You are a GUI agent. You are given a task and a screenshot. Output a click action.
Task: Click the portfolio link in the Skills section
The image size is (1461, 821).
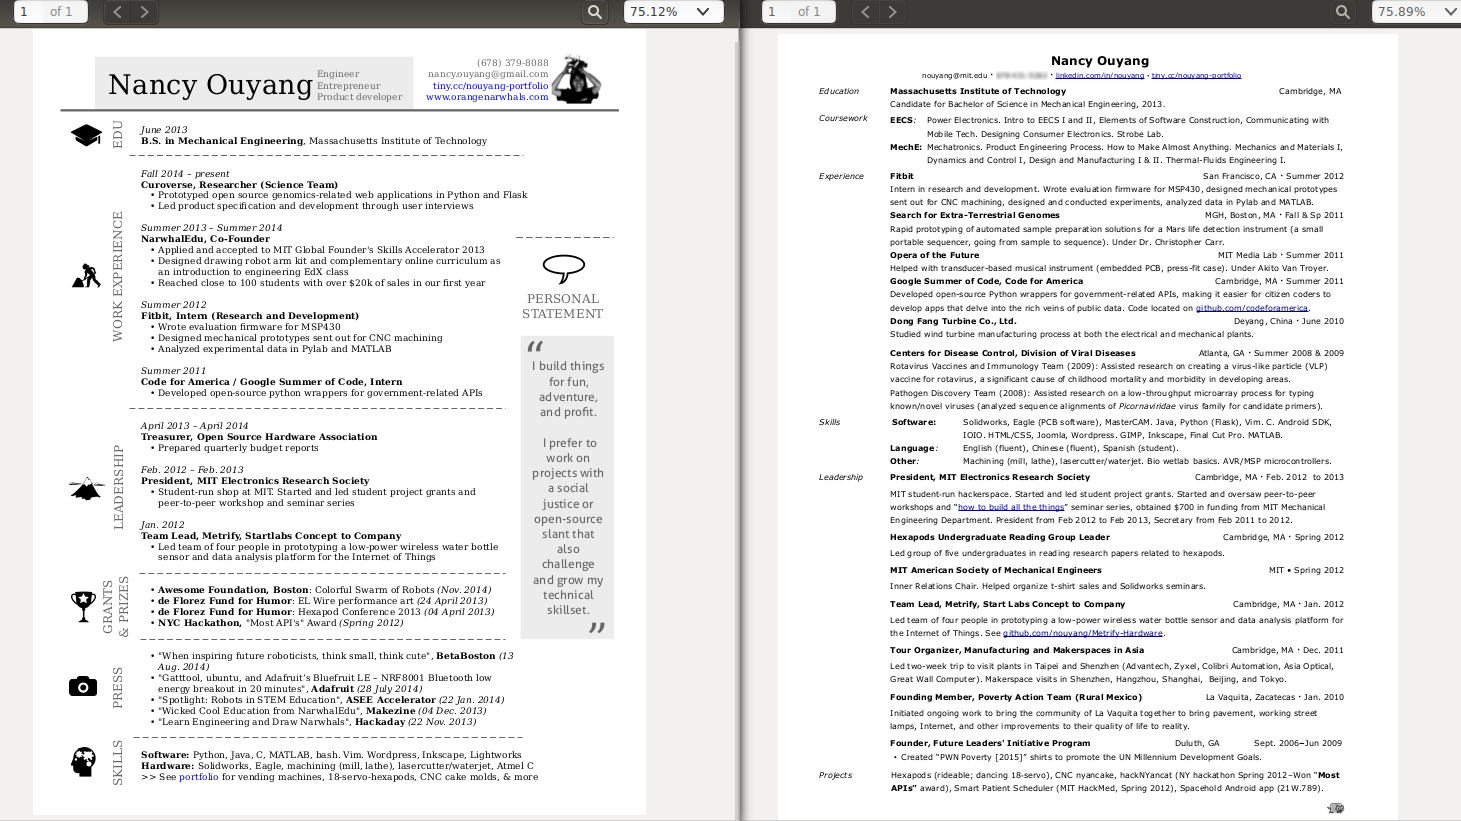[x=199, y=775]
